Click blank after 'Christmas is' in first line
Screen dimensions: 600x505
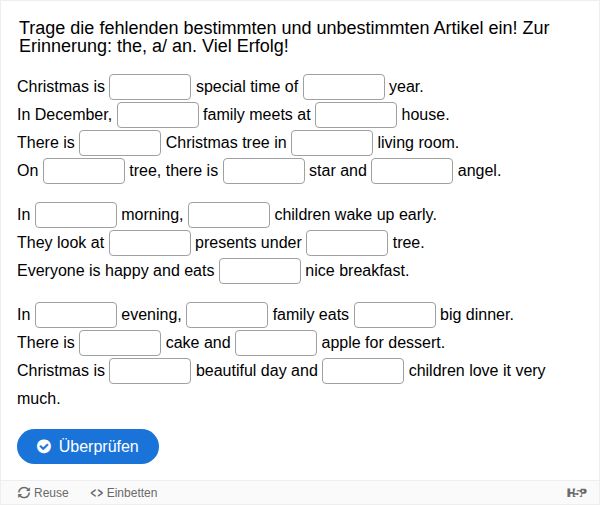click(150, 87)
